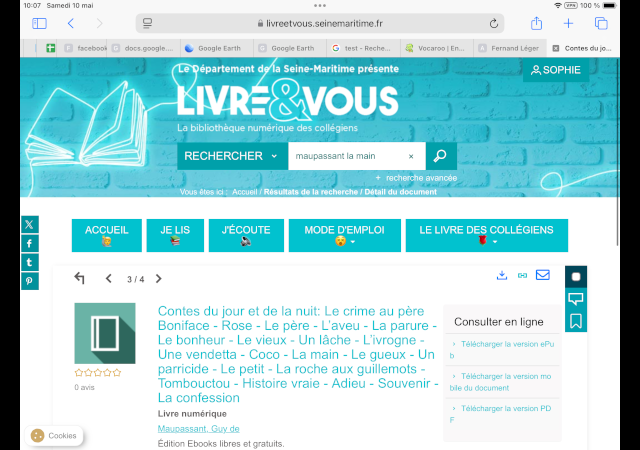Open recherche avancée link
This screenshot has height=450, width=640.
(x=417, y=178)
